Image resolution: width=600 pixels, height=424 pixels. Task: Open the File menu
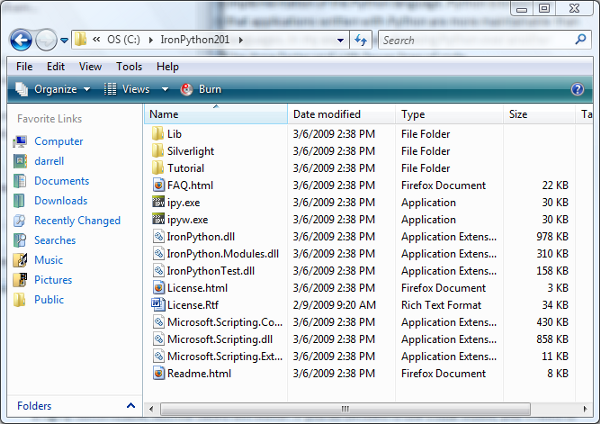[24, 67]
